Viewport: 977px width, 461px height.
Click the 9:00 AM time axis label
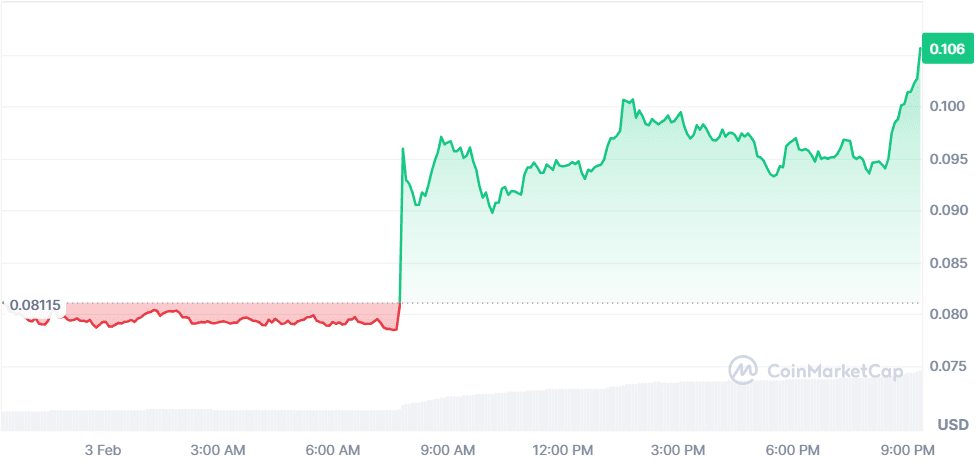click(449, 449)
